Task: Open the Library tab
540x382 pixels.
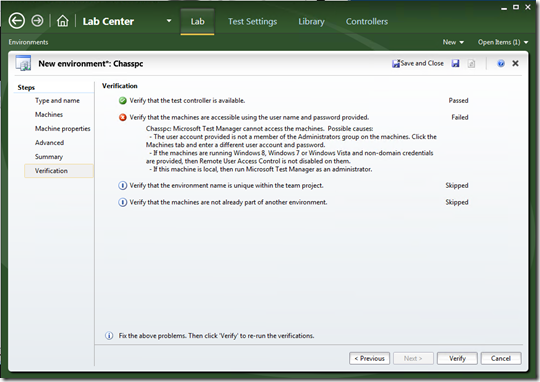Action: coord(311,22)
